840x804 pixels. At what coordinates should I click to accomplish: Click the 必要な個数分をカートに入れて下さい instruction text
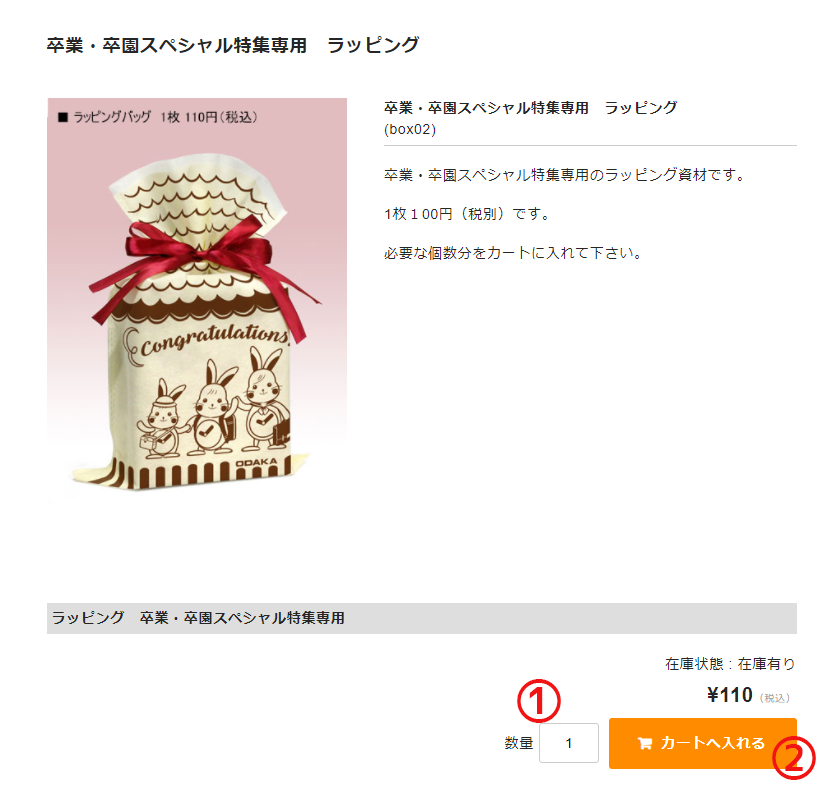[513, 253]
